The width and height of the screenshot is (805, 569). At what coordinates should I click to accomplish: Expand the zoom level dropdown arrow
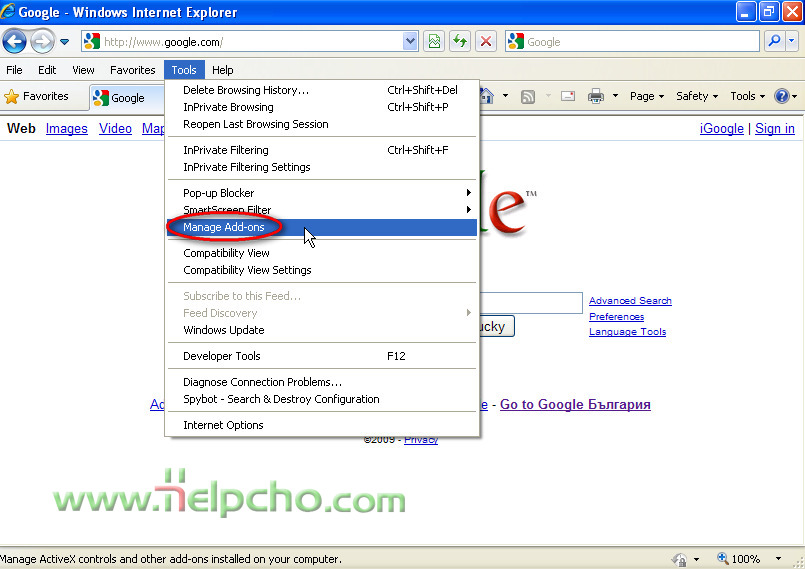tap(778, 558)
